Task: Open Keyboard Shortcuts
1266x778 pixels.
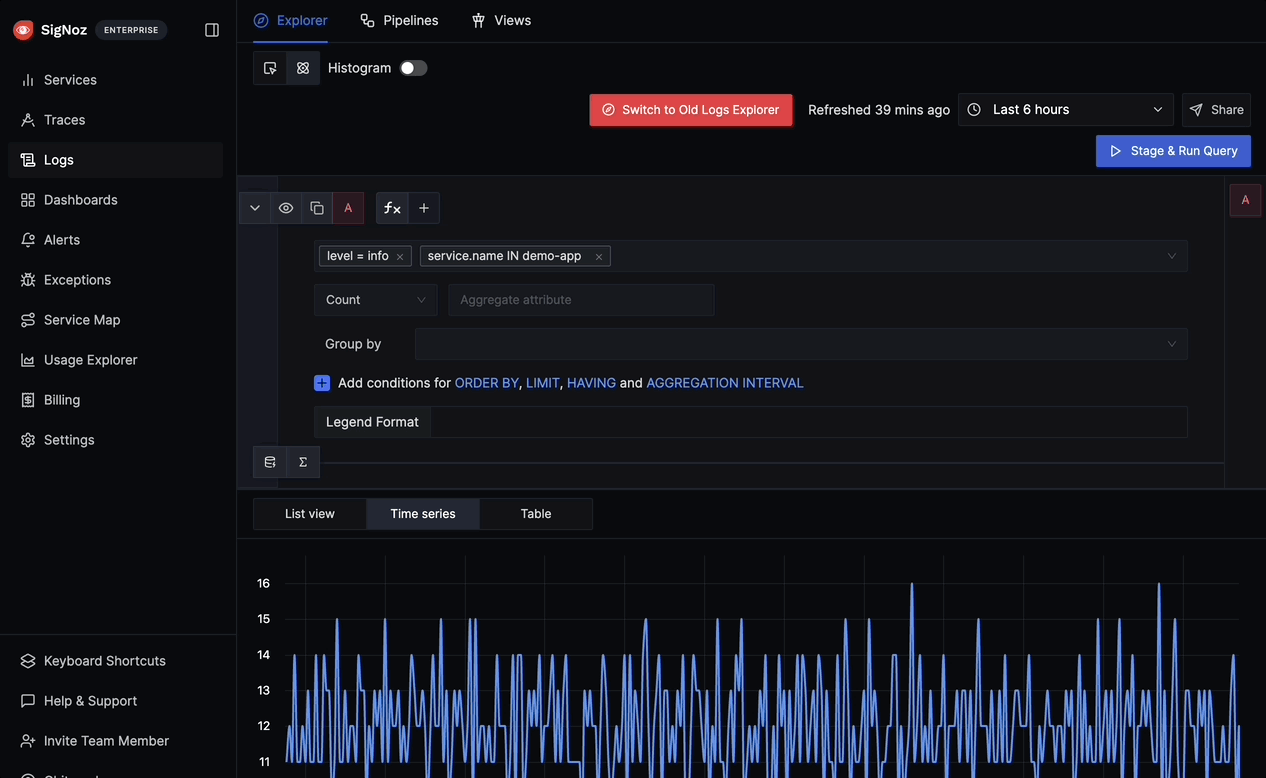Action: point(115,661)
